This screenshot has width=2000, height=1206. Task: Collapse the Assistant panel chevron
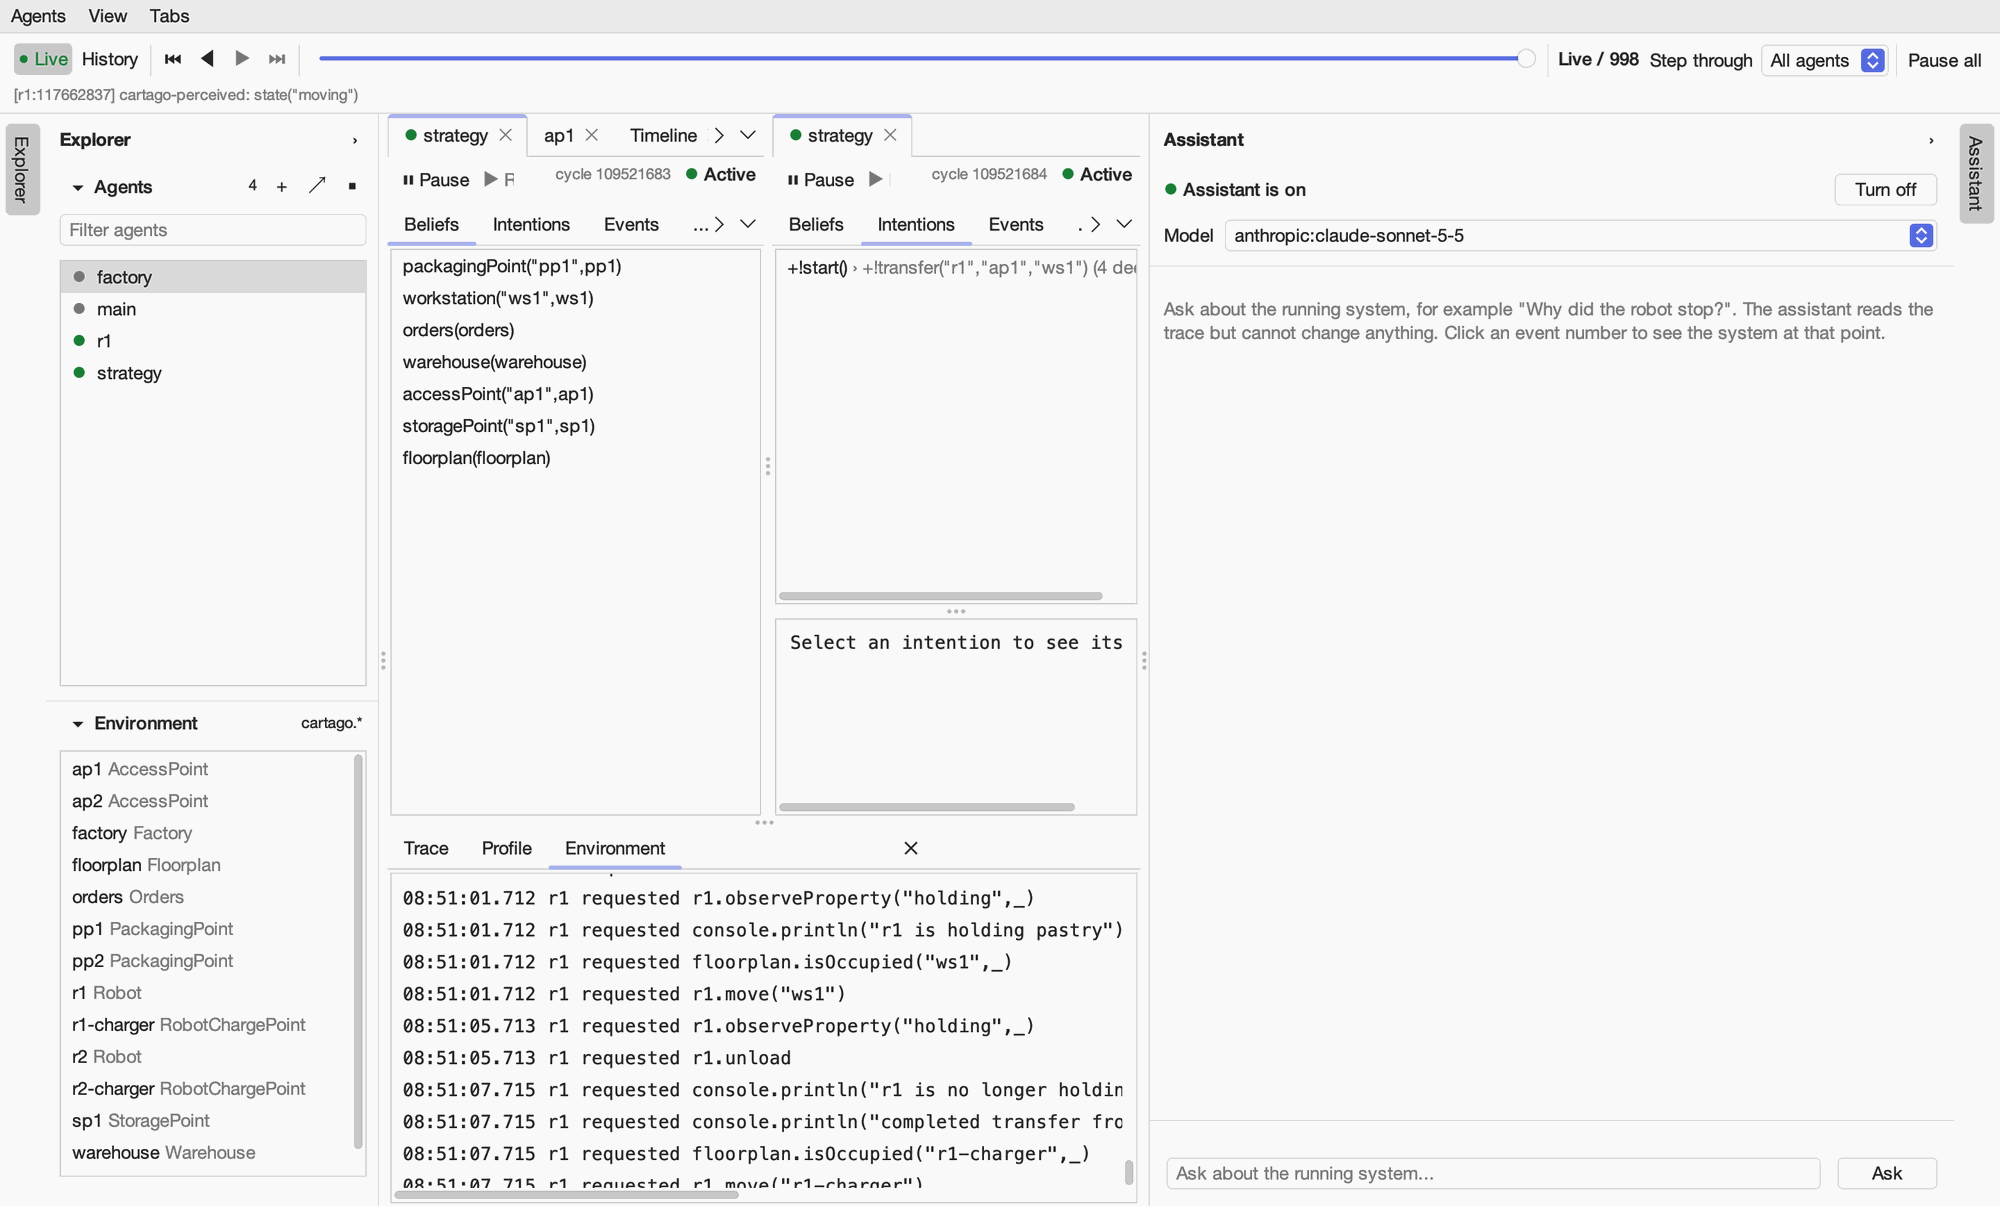tap(1931, 141)
